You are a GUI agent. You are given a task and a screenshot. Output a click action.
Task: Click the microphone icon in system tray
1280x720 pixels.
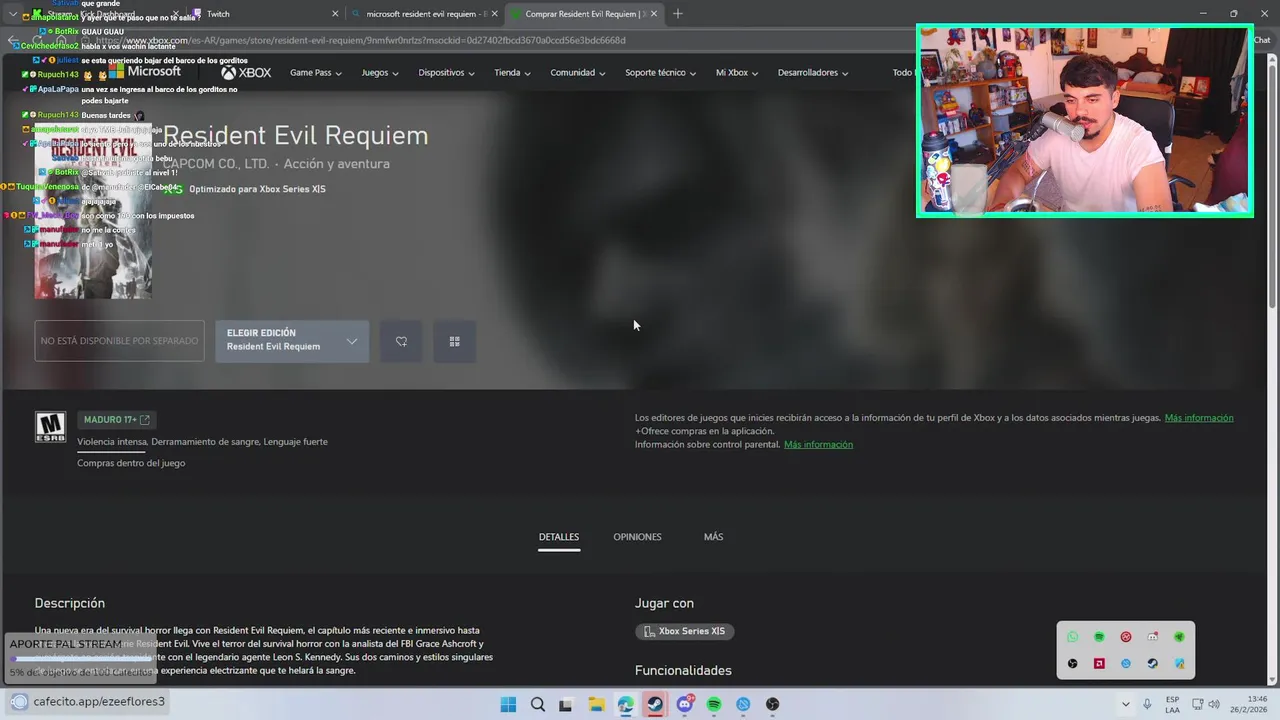(1147, 704)
